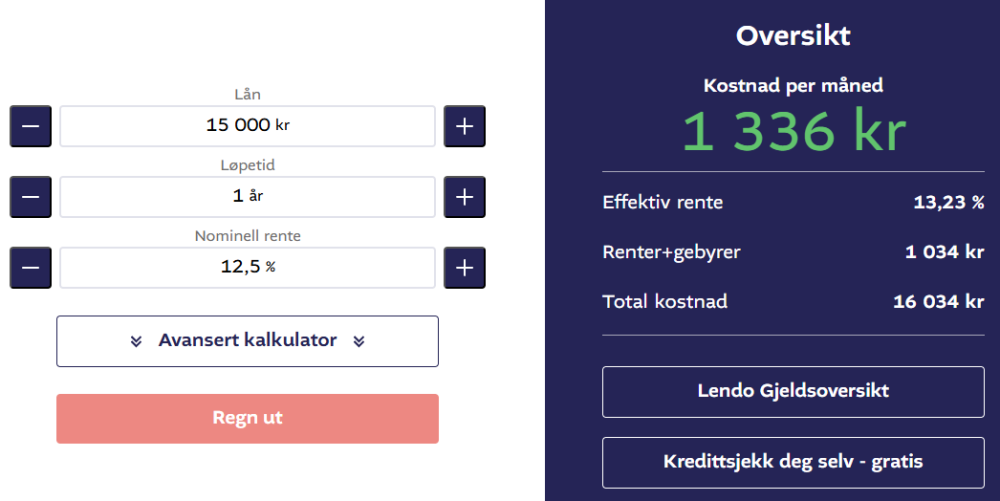Open Kredittsjekk deg selv - gratis

tap(793, 463)
